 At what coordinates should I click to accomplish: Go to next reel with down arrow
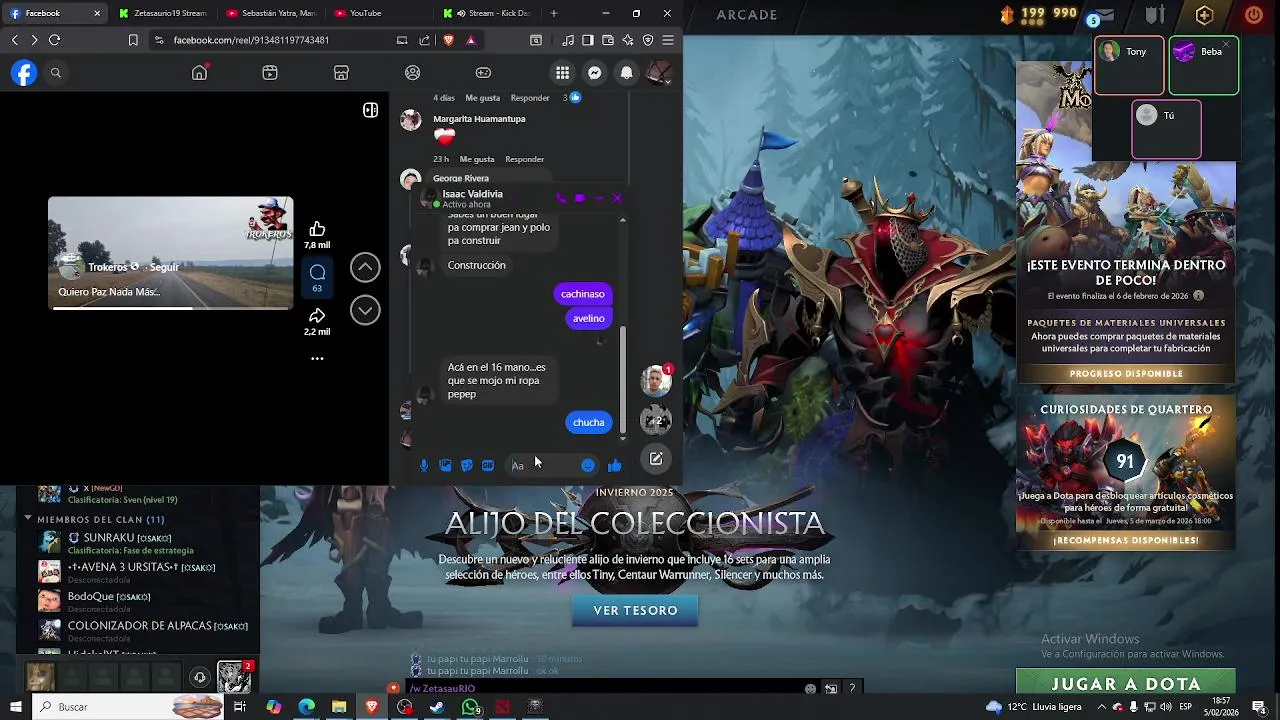365,311
